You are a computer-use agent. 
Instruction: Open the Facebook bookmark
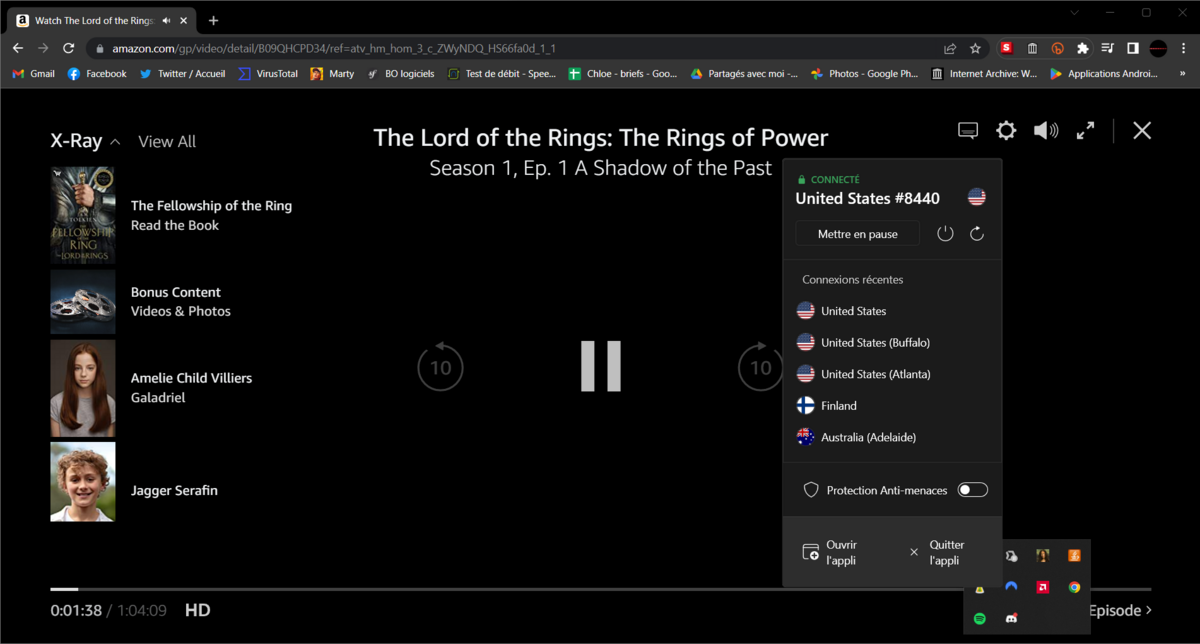(97, 74)
